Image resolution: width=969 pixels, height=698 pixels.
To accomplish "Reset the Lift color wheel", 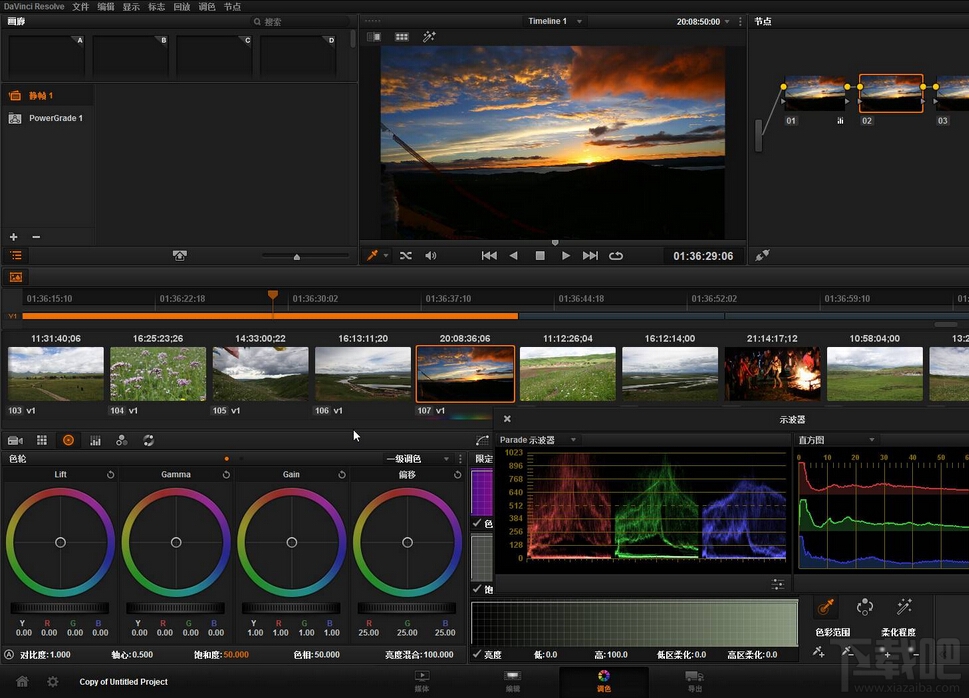I will click(110, 475).
